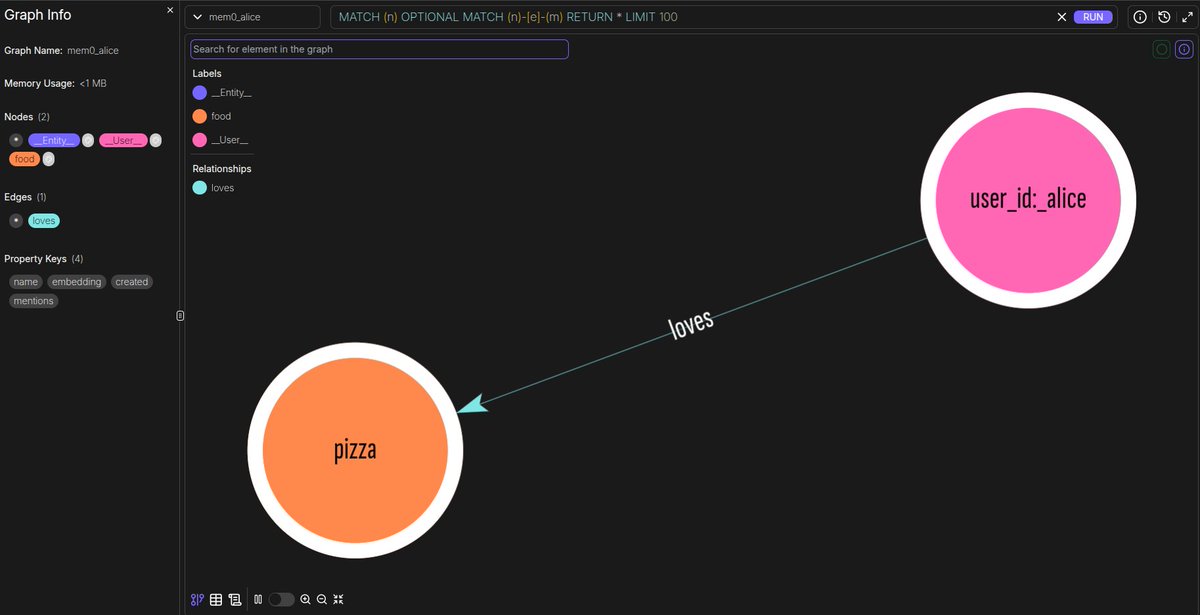Click the 'mentions' property key chip
Screen dimensions: 1200x615
33,301
